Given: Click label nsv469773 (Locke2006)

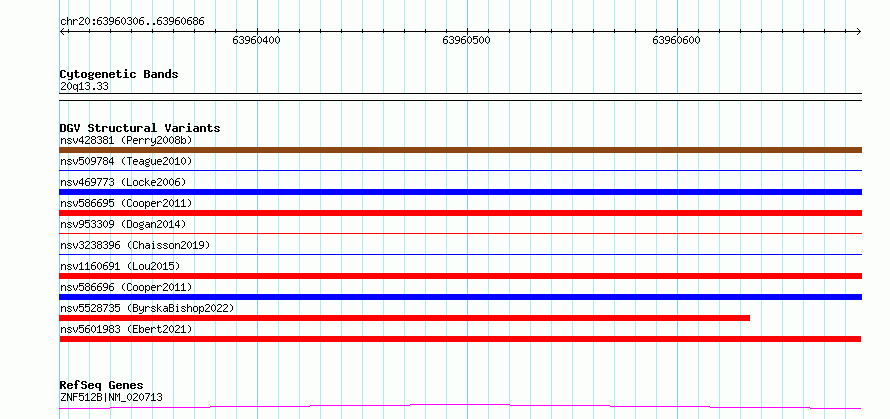Looking at the screenshot, I should 123,182.
